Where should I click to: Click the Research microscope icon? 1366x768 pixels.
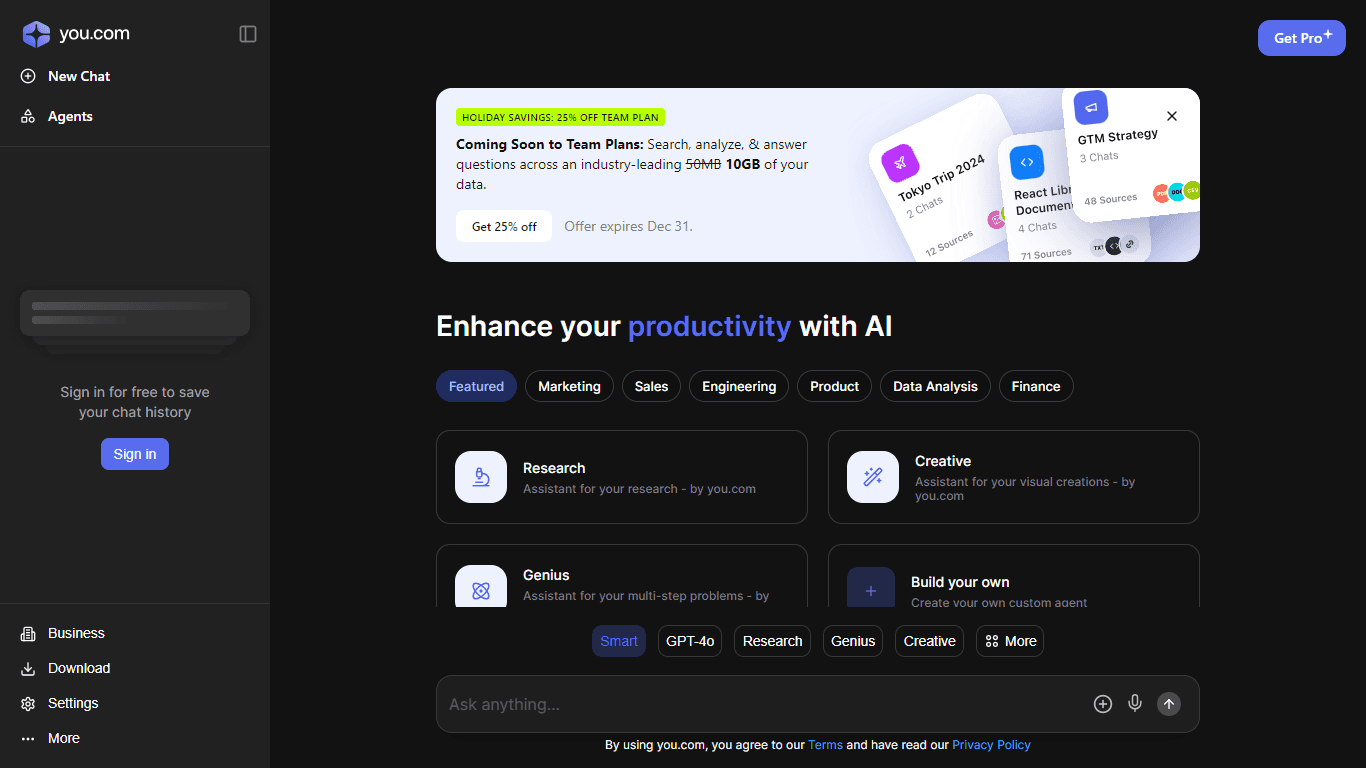point(481,477)
